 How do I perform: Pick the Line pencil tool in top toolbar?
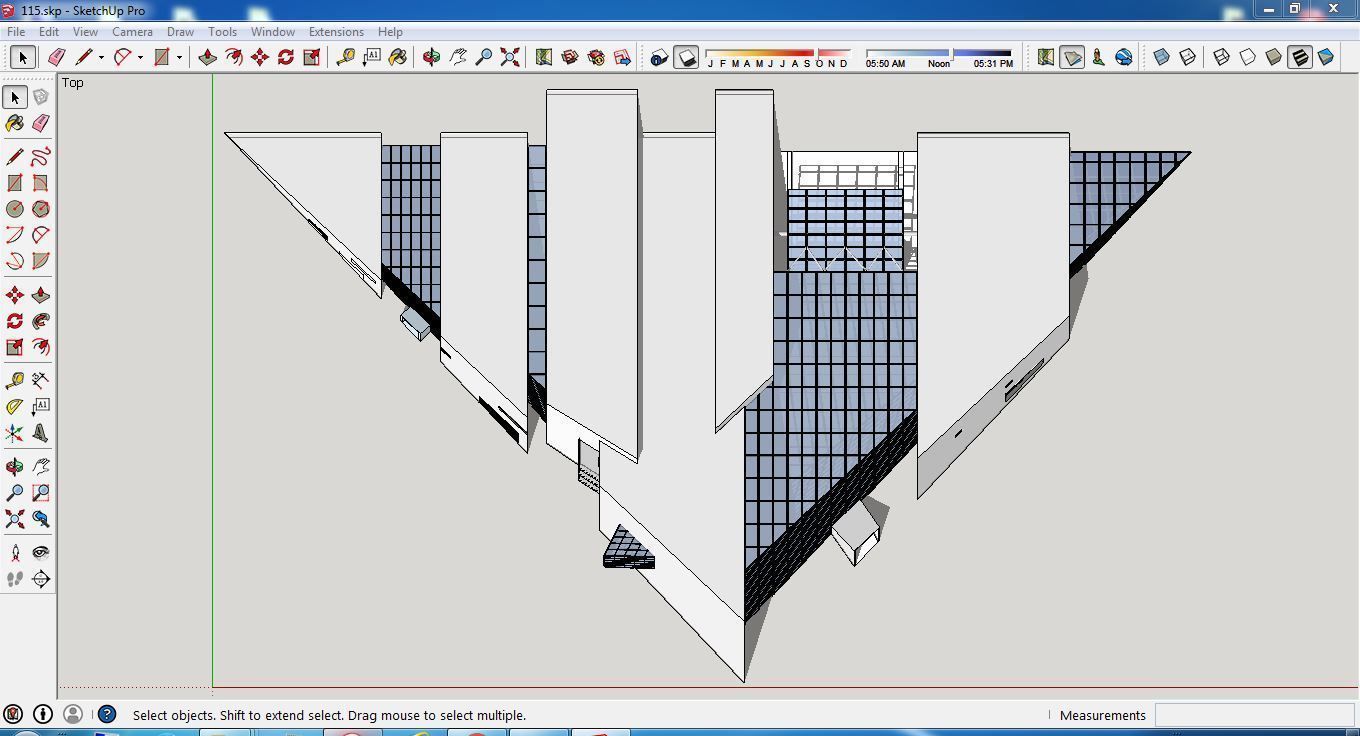coord(83,58)
